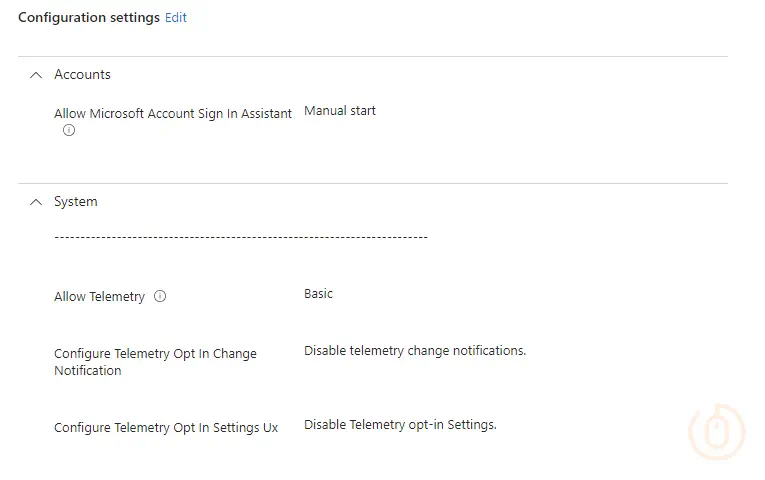Image resolution: width=765 pixels, height=480 pixels.
Task: Select the Disable telemetry change notifications value
Action: click(415, 351)
